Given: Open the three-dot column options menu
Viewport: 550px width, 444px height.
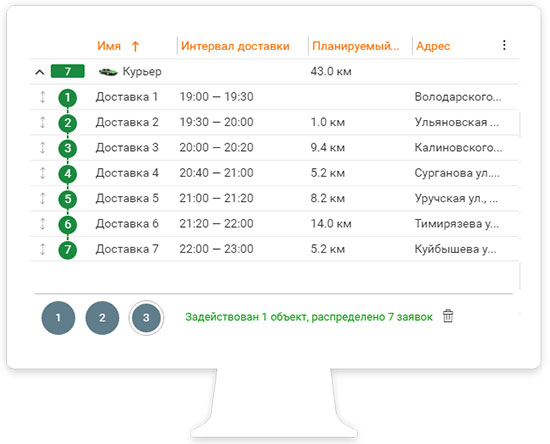Looking at the screenshot, I should [x=504, y=45].
